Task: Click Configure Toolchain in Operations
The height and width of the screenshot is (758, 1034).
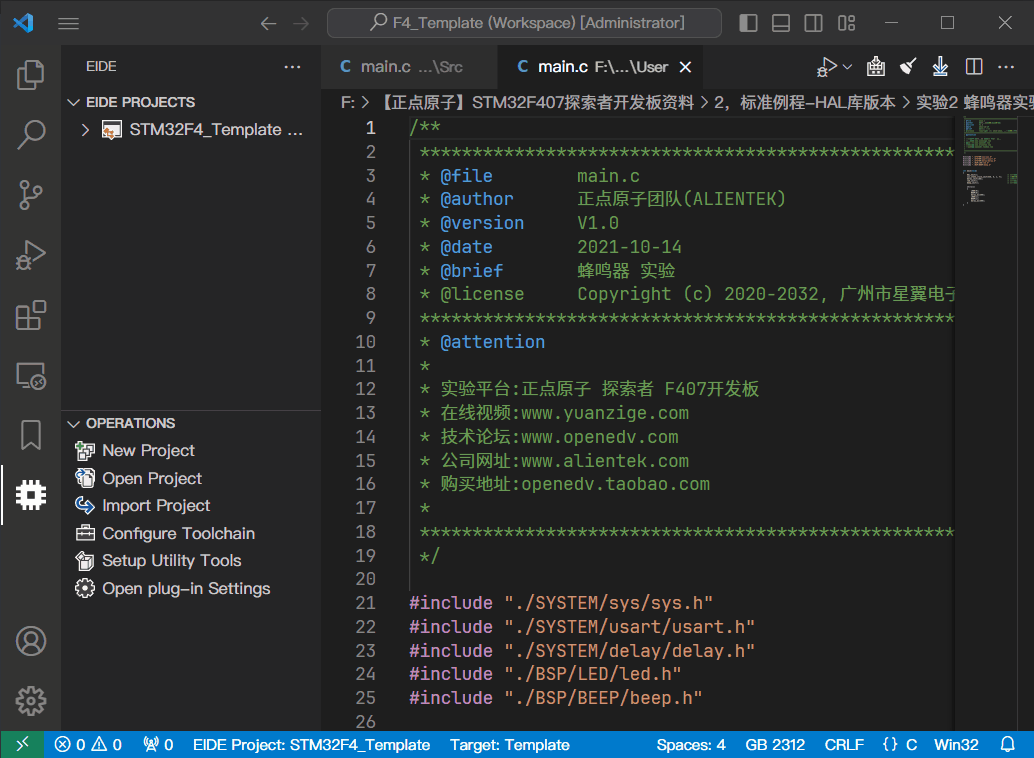Action: (x=177, y=534)
